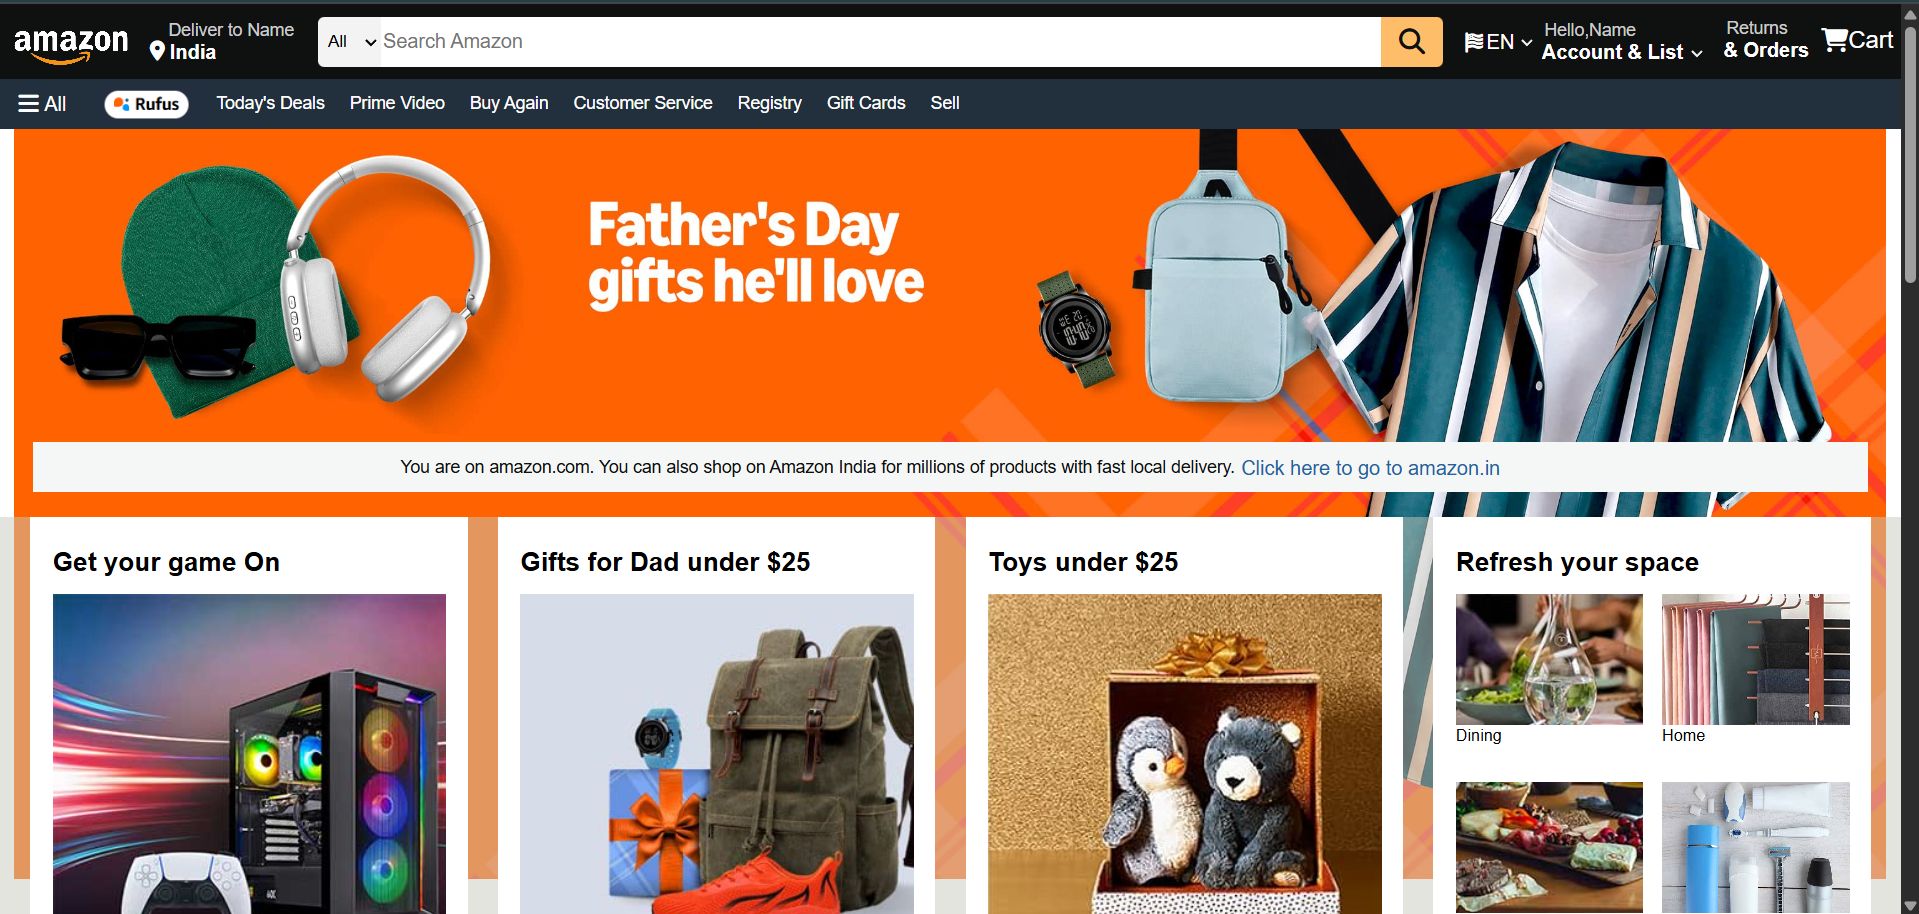Open Today's Deals in the nav bar

270,103
